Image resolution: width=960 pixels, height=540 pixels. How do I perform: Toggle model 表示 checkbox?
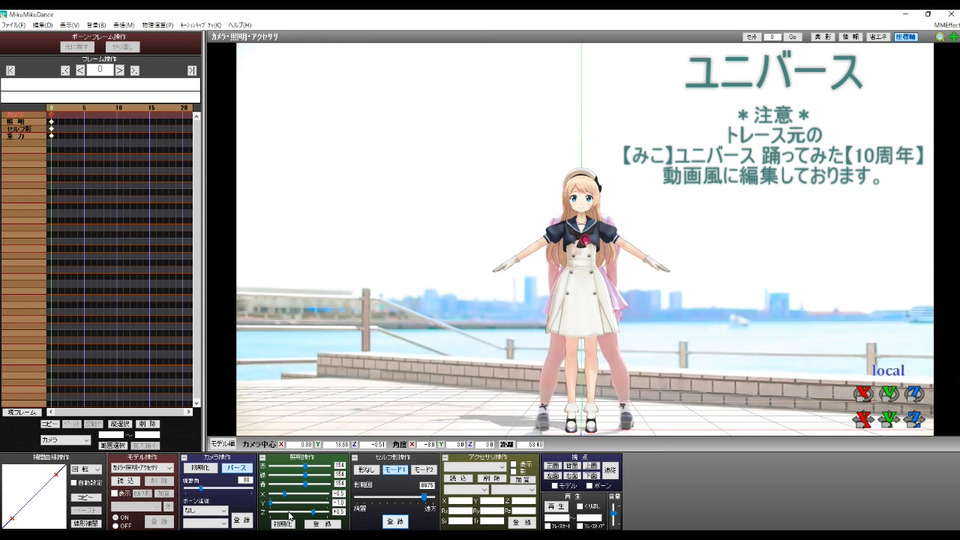click(x=114, y=493)
